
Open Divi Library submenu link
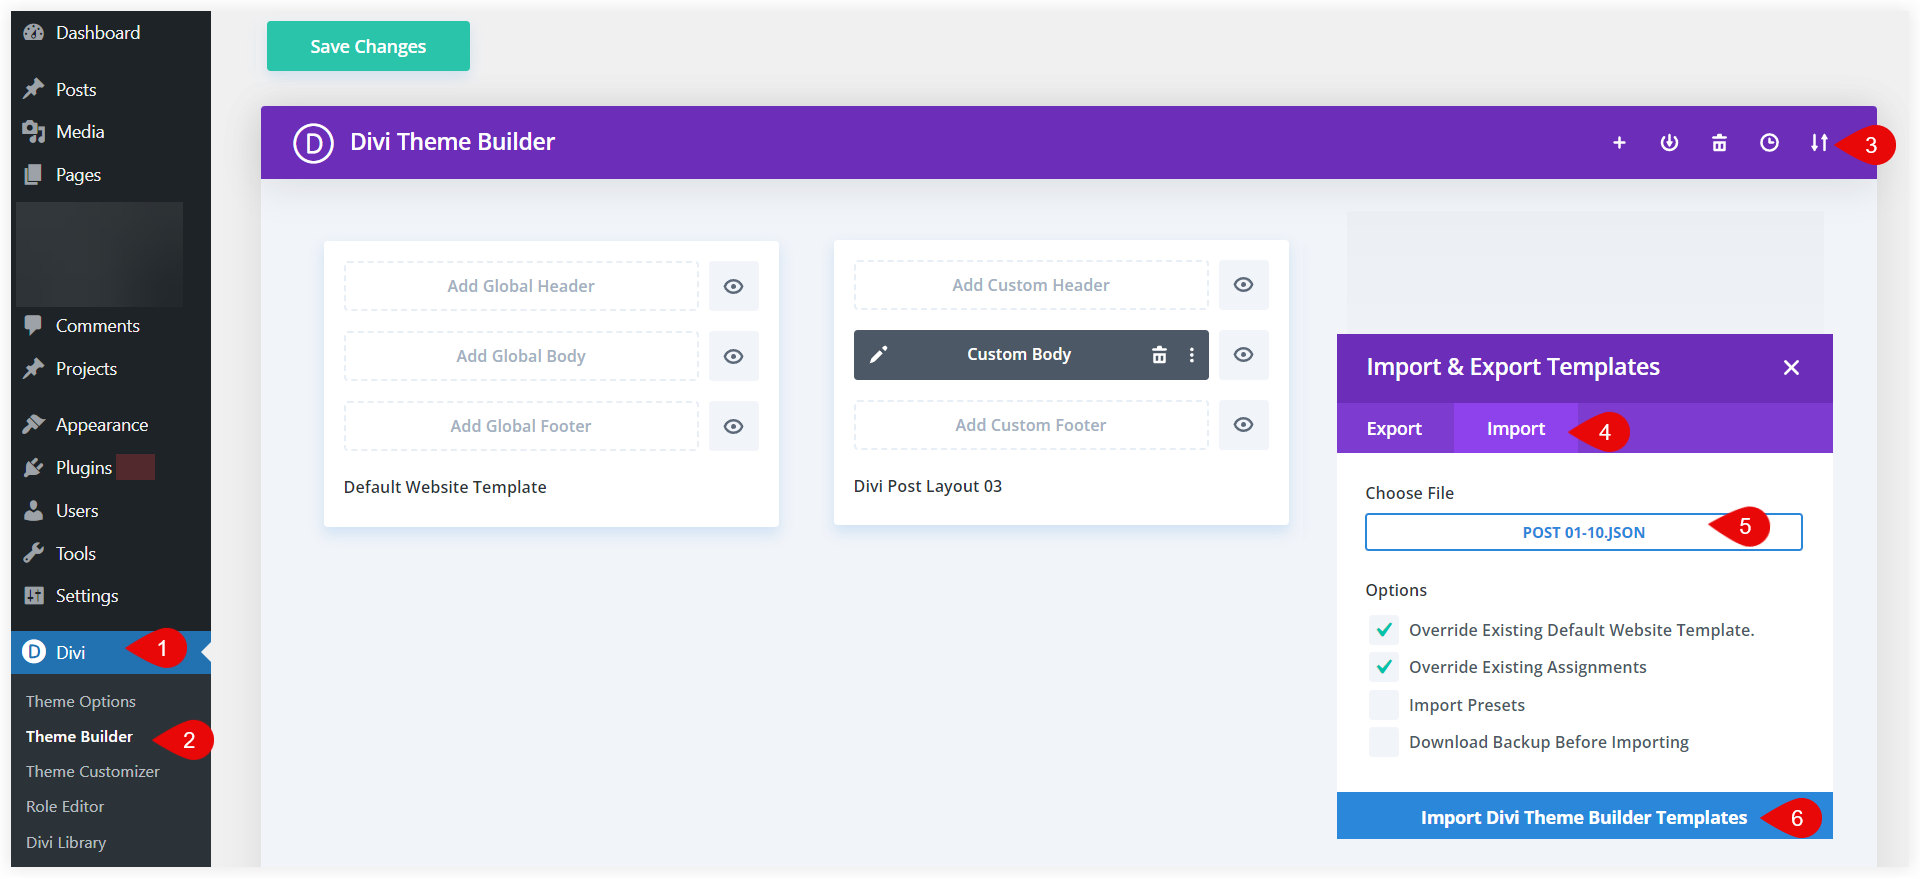tap(66, 842)
